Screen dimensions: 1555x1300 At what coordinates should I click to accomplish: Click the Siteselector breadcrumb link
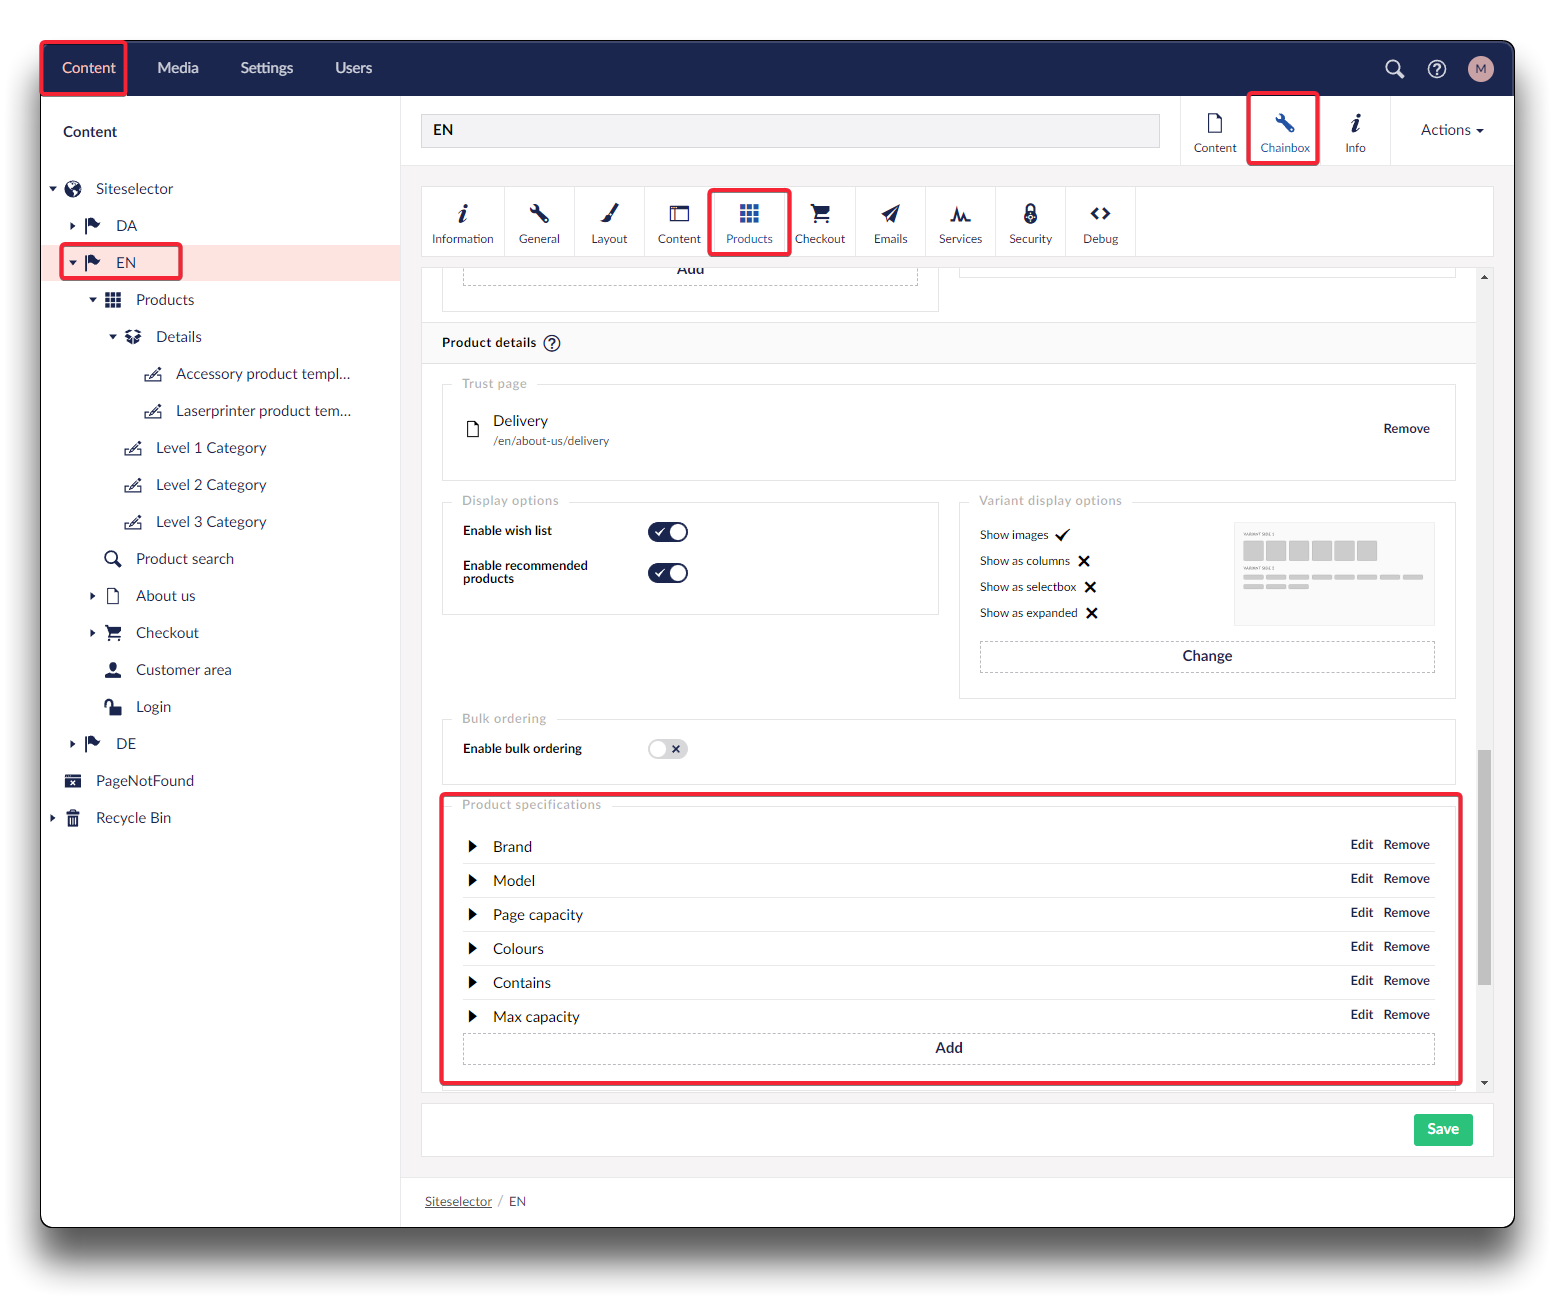[458, 1202]
